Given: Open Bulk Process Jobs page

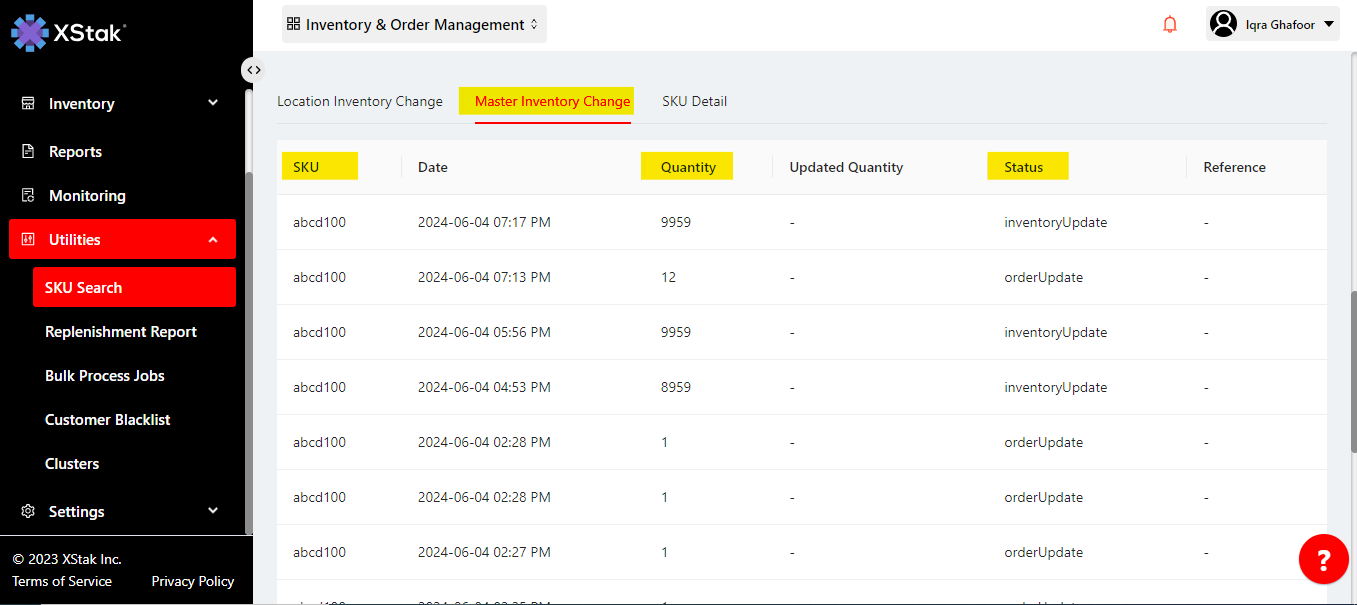Looking at the screenshot, I should (105, 376).
